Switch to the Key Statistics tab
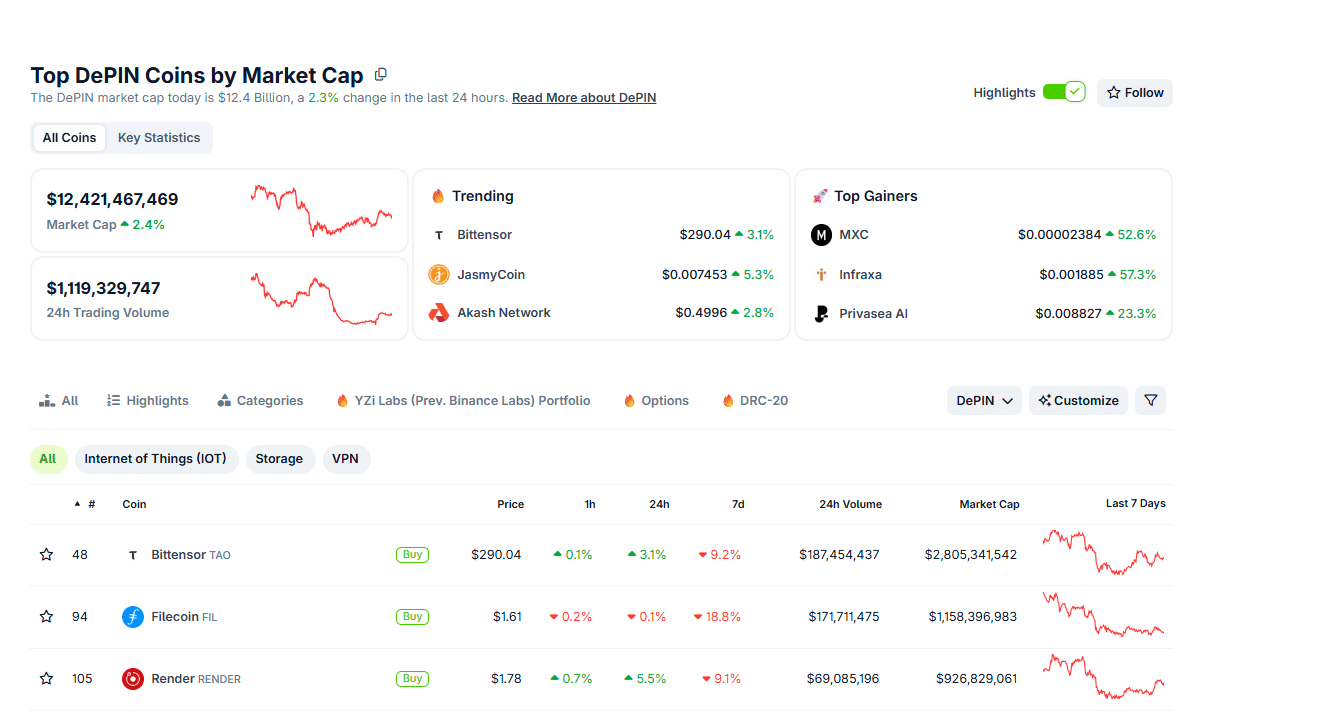This screenshot has width=1317, height=715. tap(159, 137)
